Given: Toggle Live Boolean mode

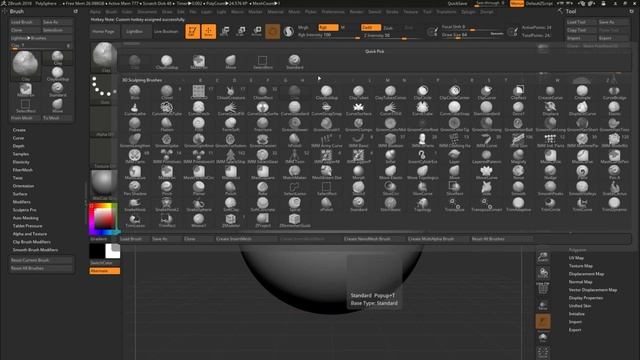Looking at the screenshot, I should (x=166, y=31).
